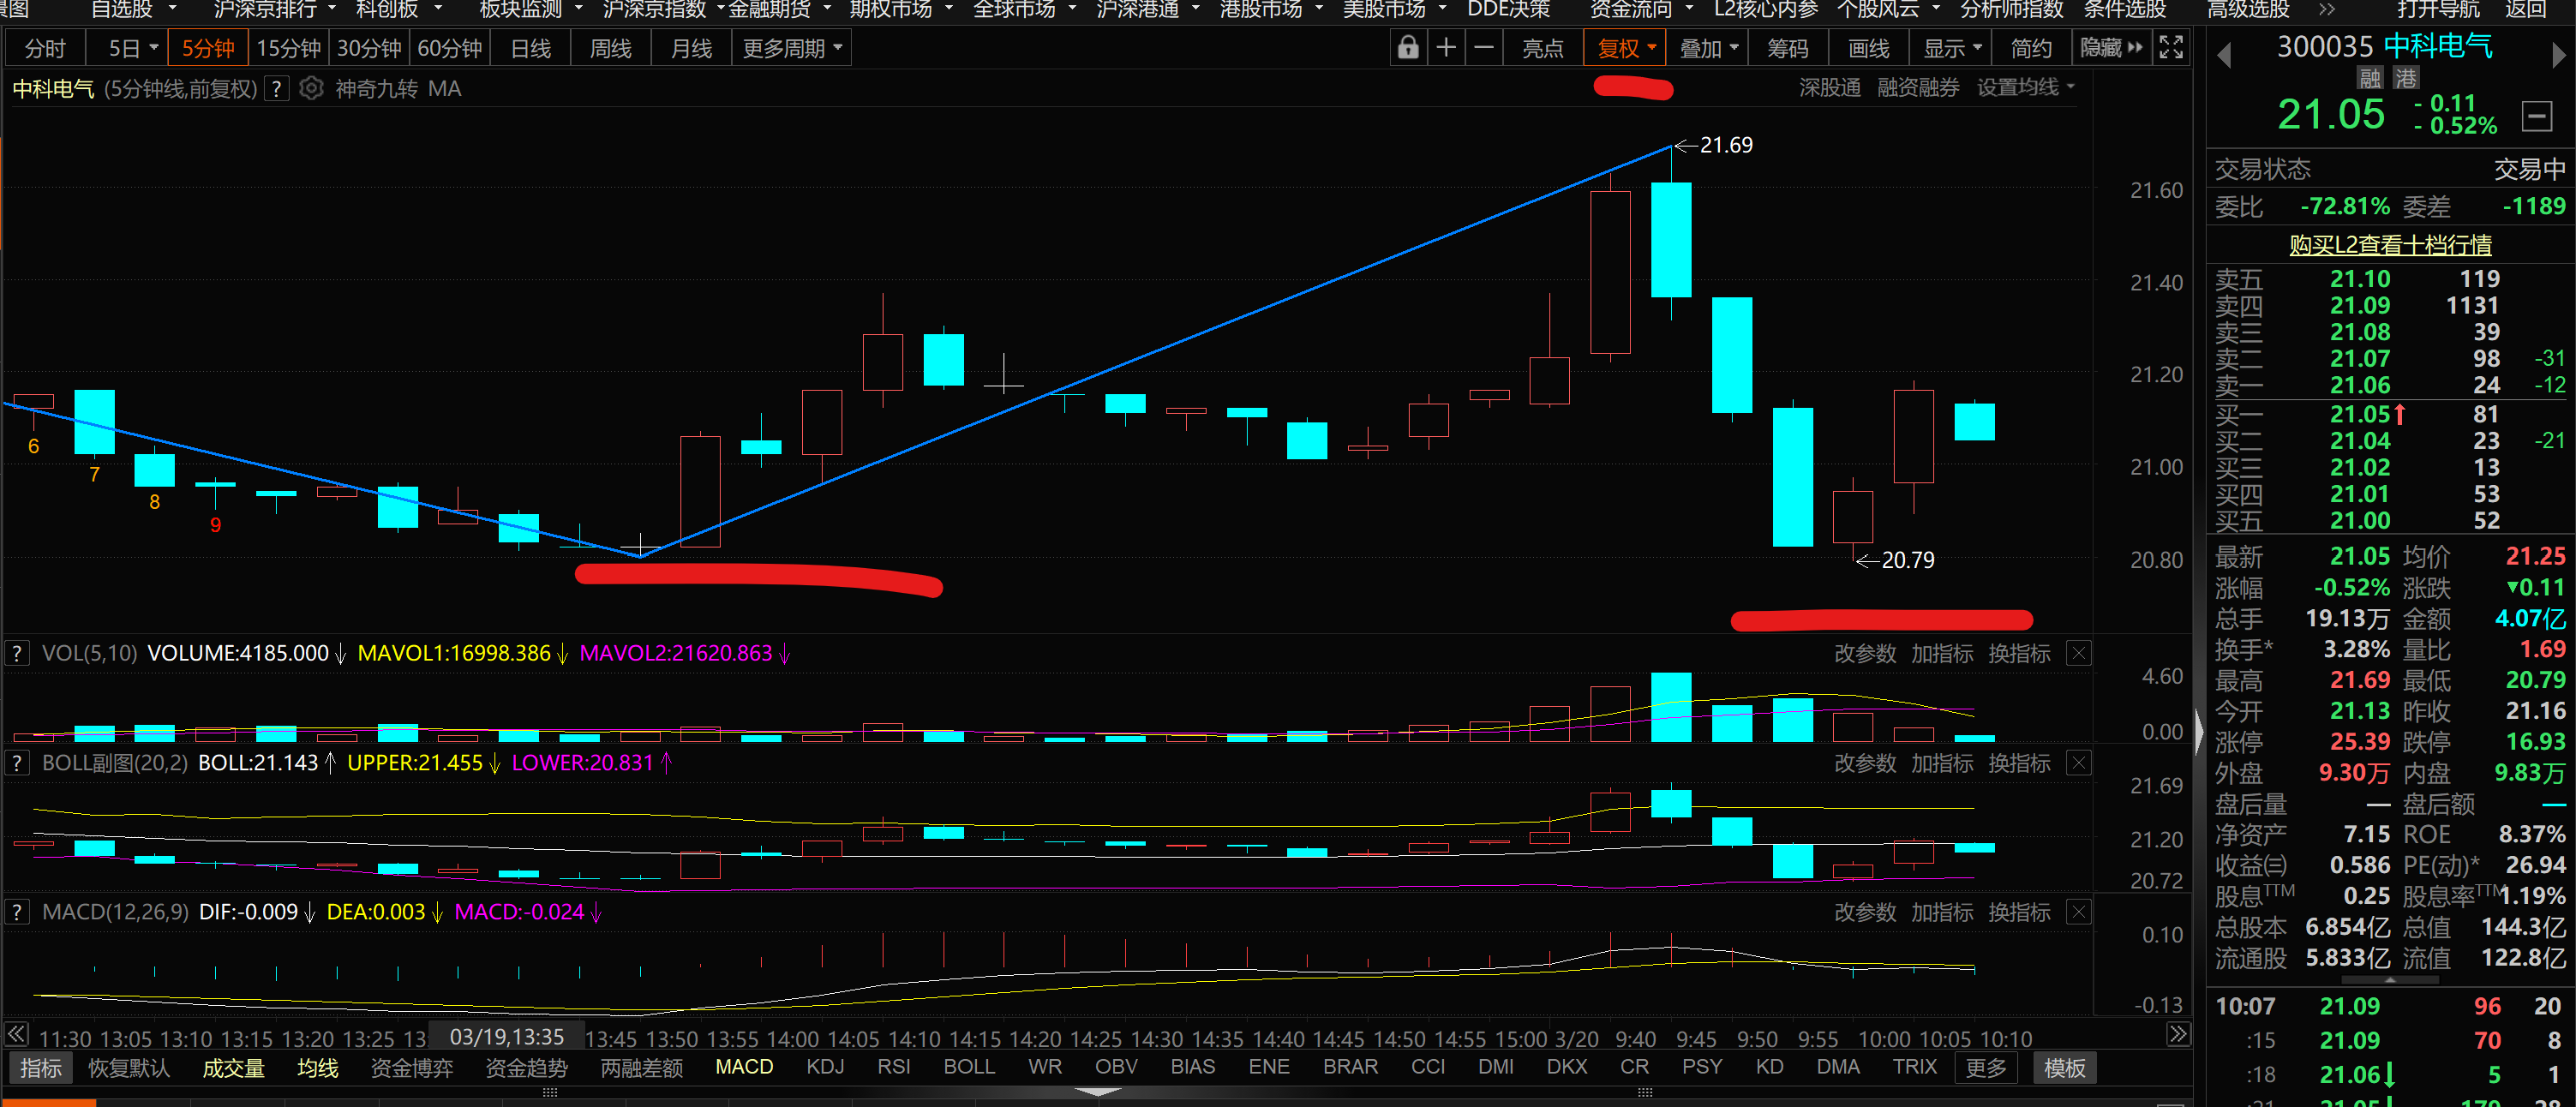Zoom in chart with plus icon
The height and width of the screenshot is (1107, 2576).
pos(1446,48)
